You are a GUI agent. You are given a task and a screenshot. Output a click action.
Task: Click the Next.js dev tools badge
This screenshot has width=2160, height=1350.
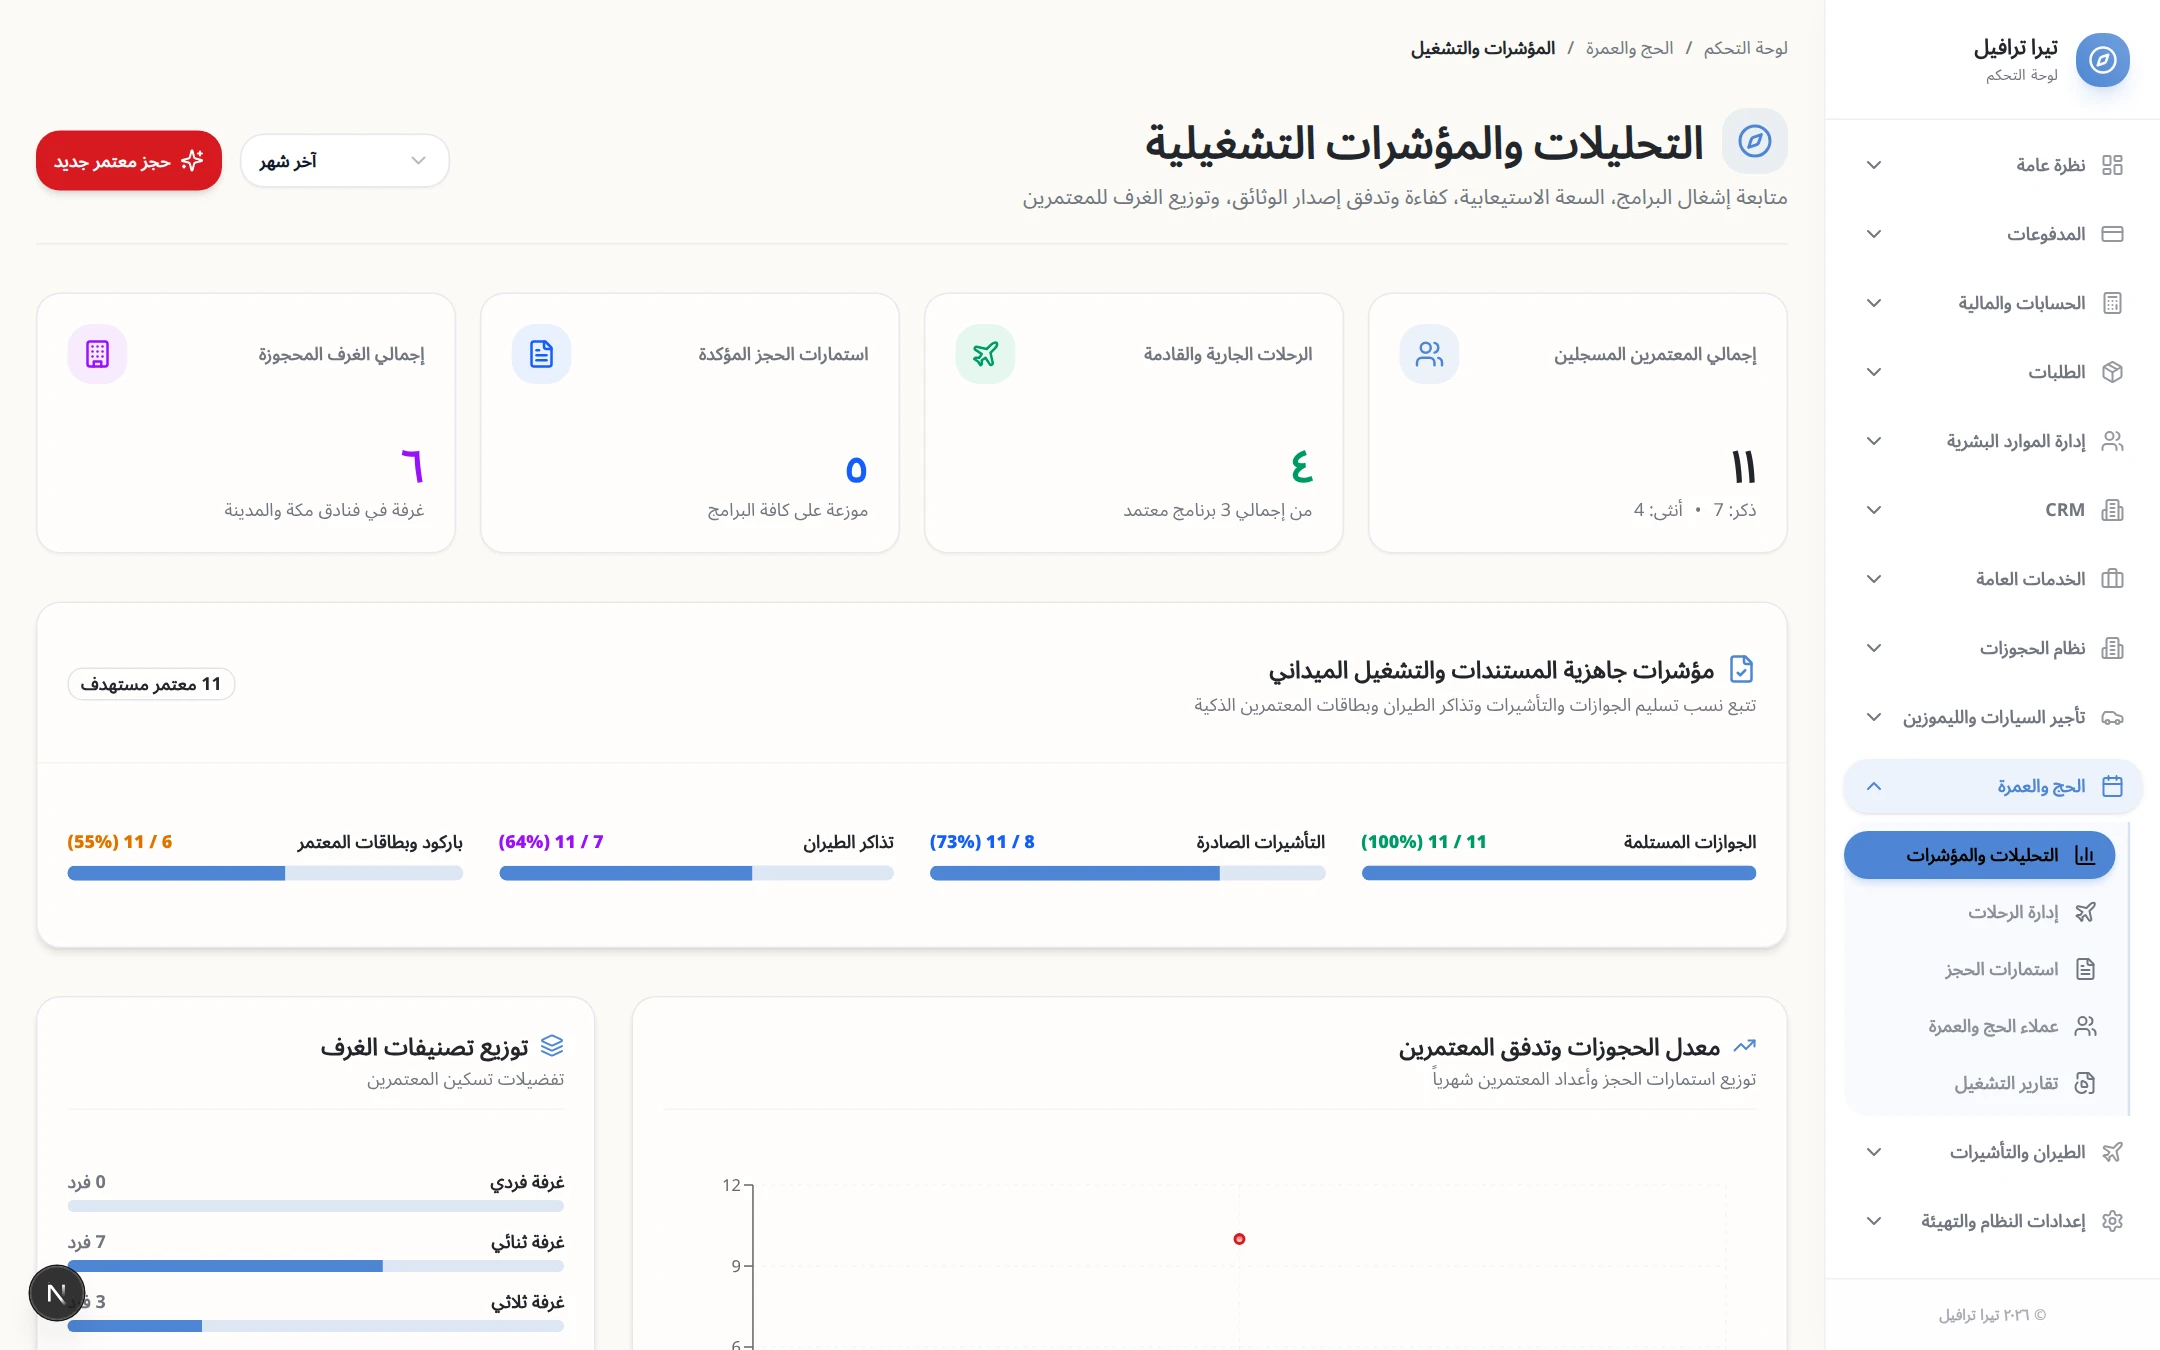[57, 1293]
